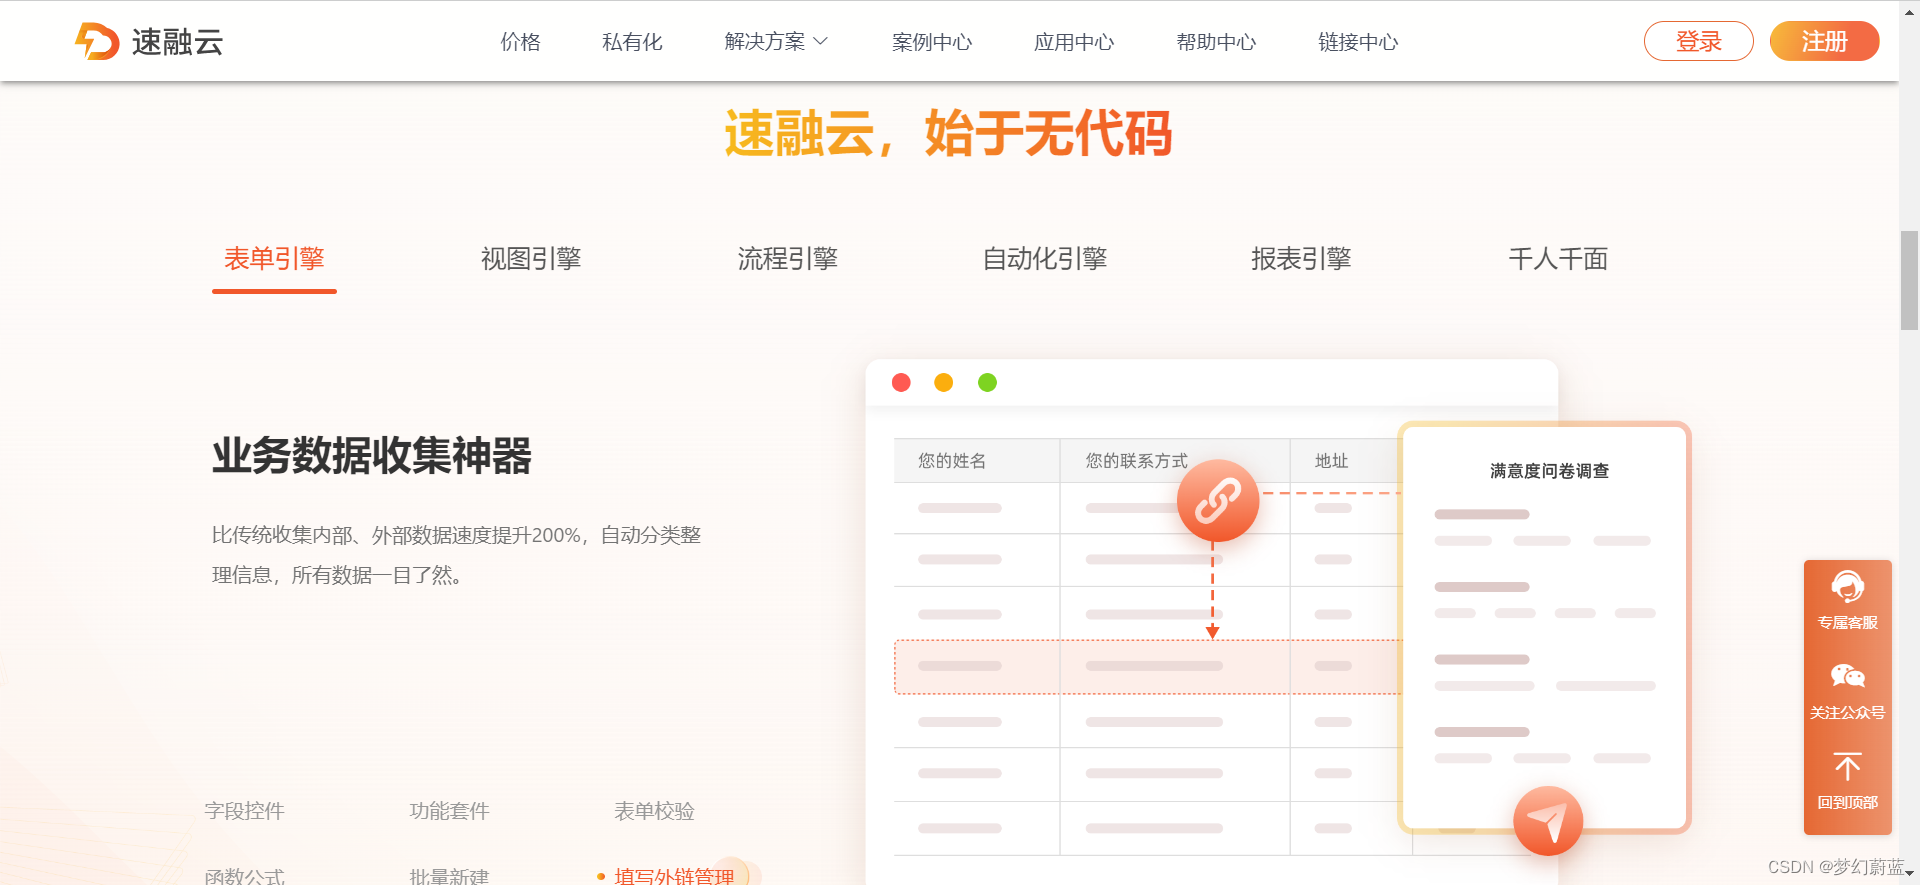The width and height of the screenshot is (1920, 885).
Task: Click the 登录 button
Action: [1698, 41]
